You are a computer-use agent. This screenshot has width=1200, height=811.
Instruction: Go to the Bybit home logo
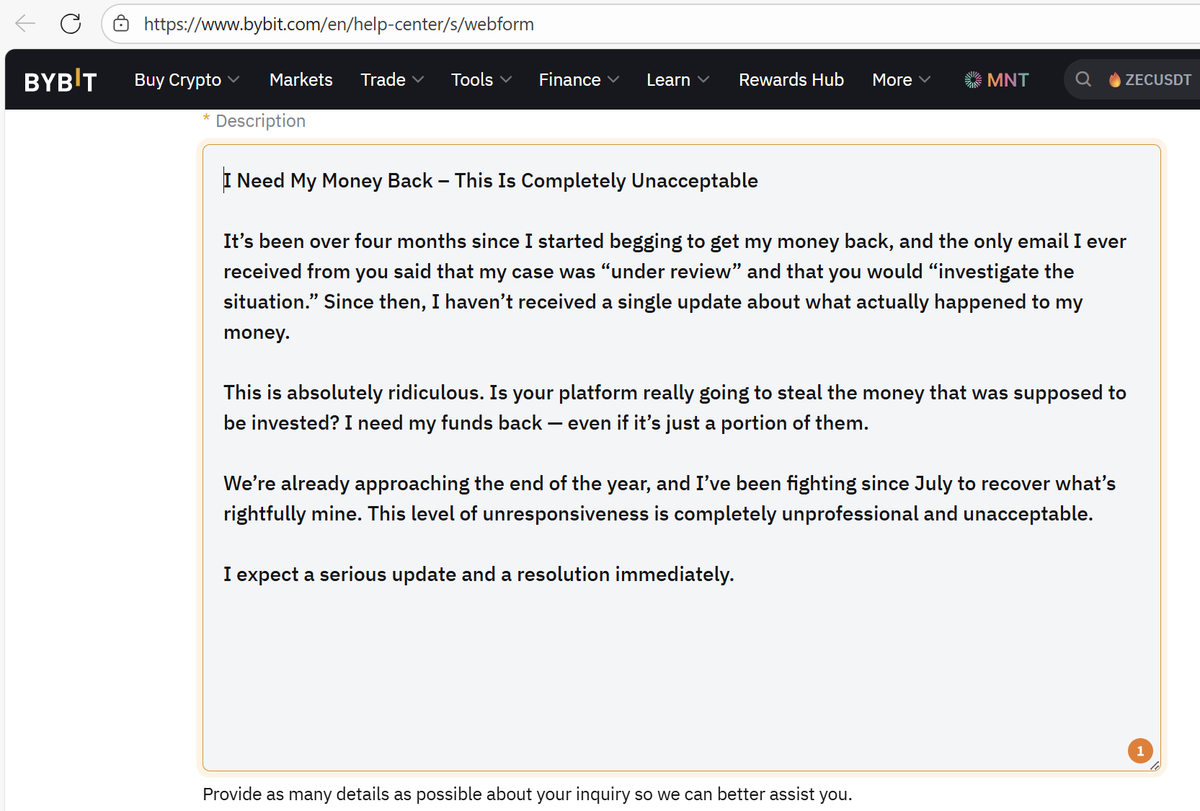point(60,80)
